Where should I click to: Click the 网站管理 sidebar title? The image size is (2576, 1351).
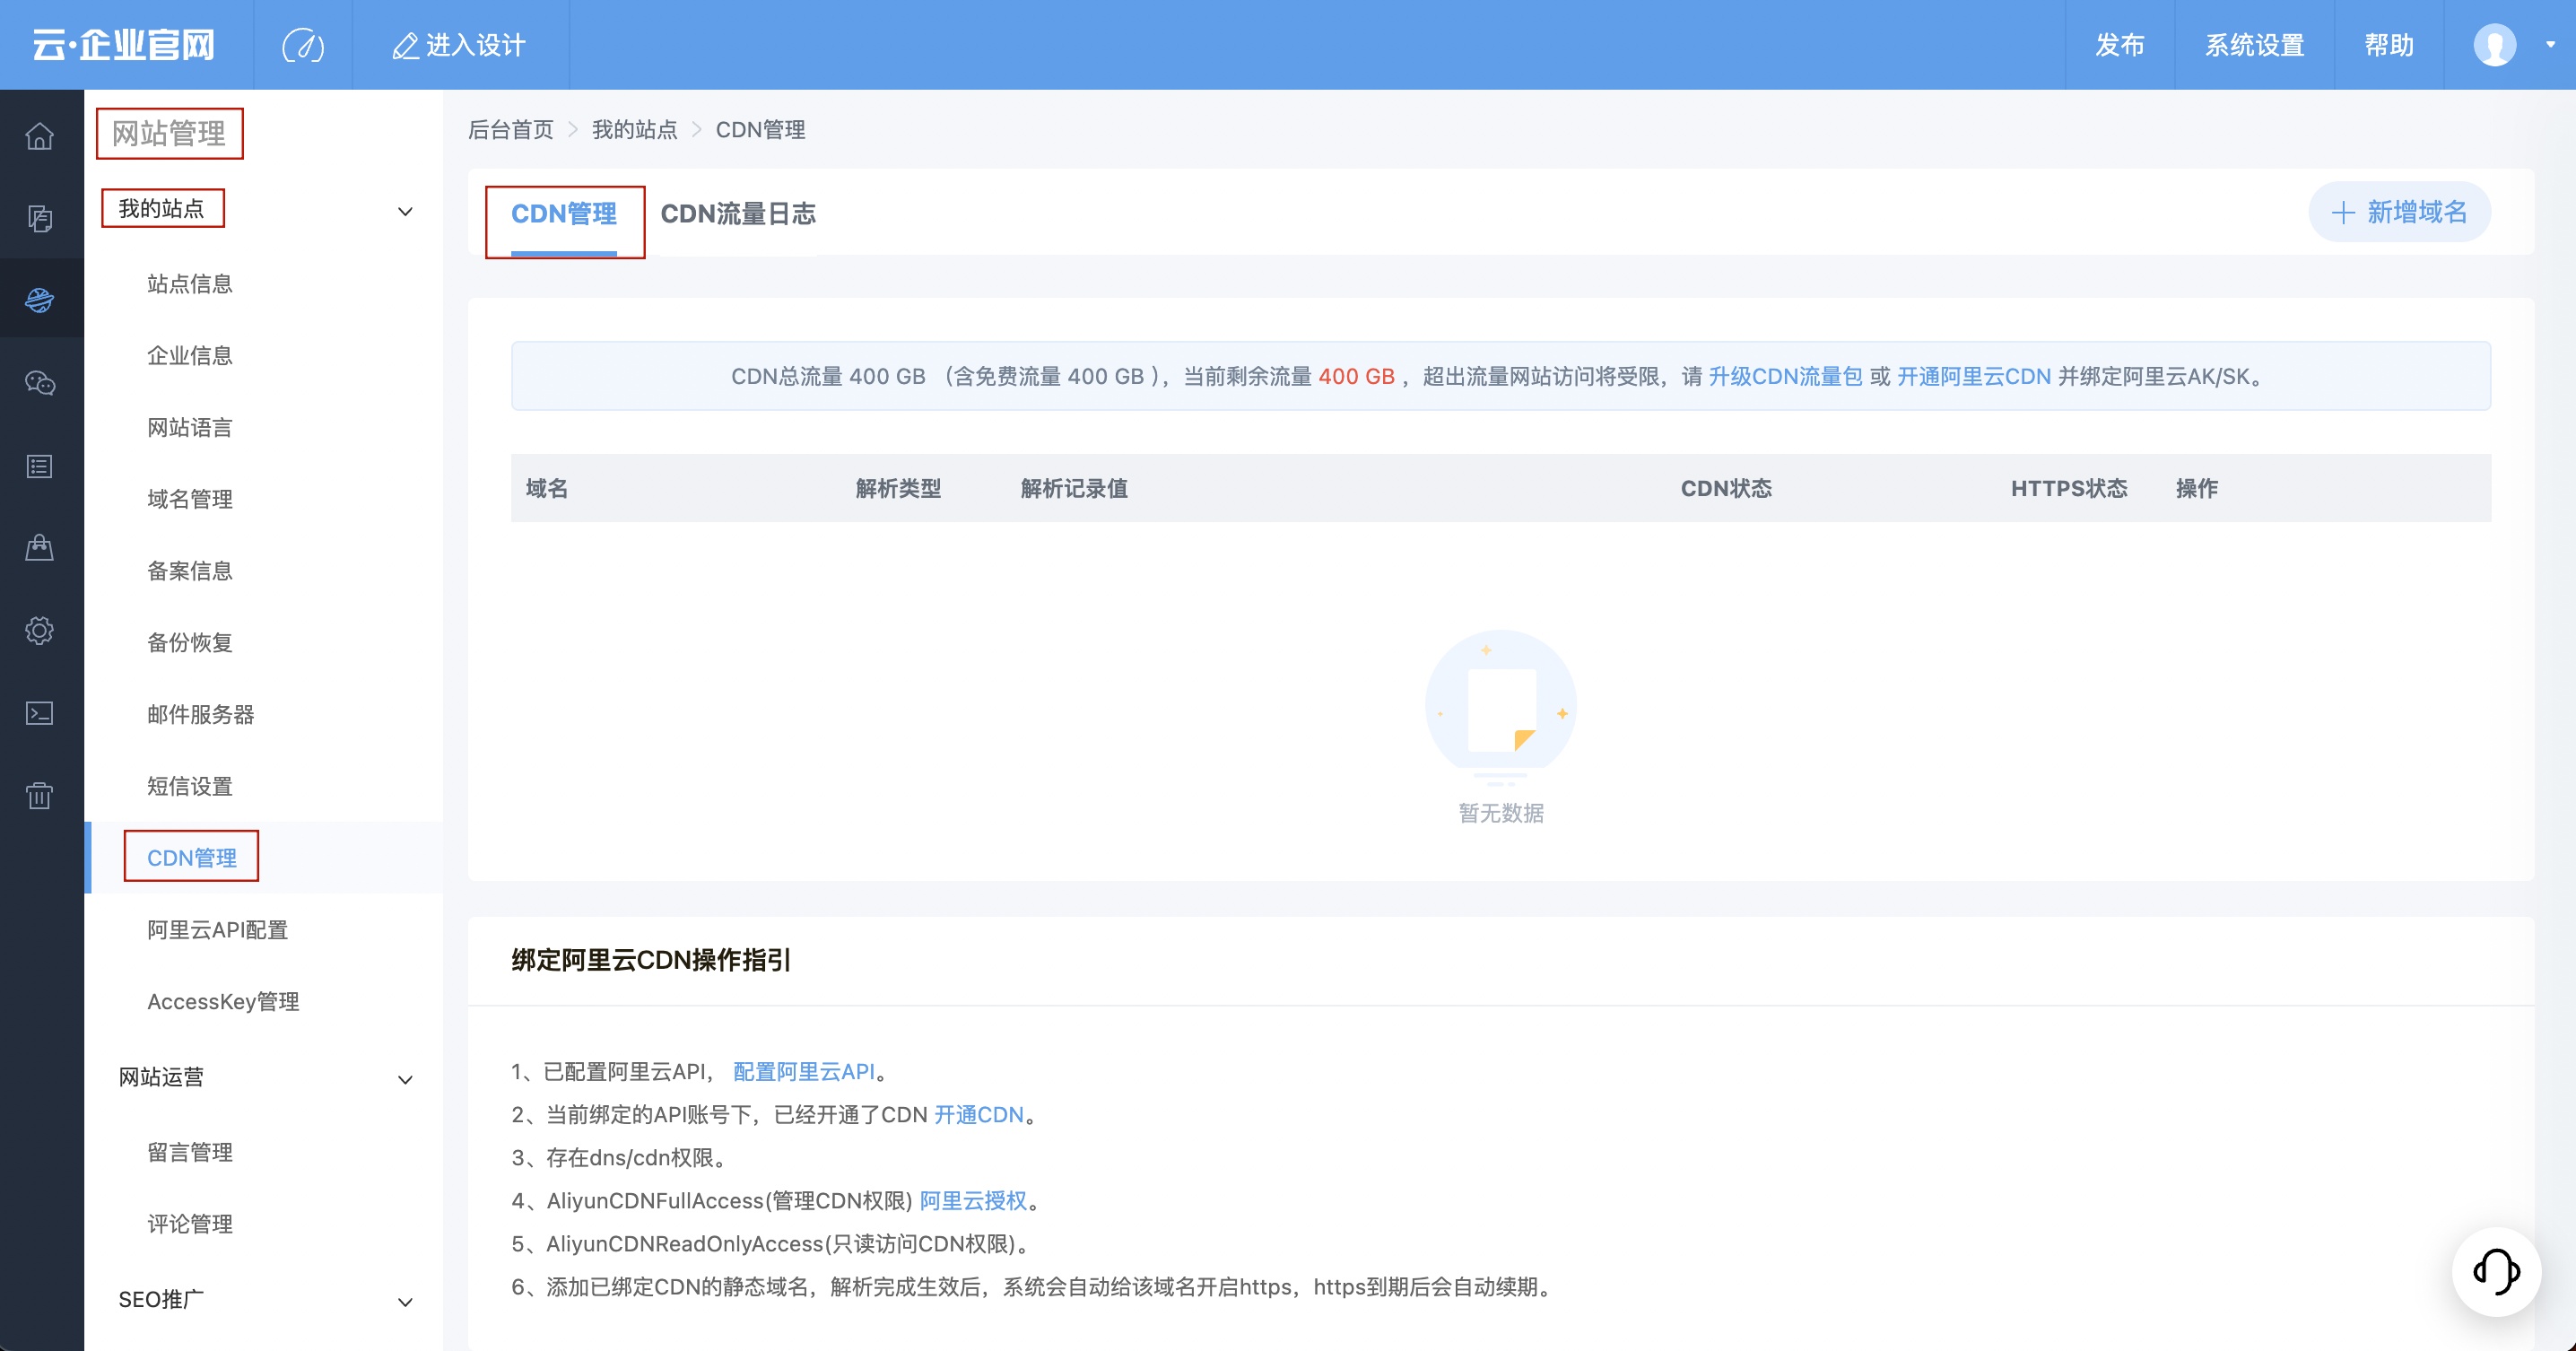[x=169, y=133]
